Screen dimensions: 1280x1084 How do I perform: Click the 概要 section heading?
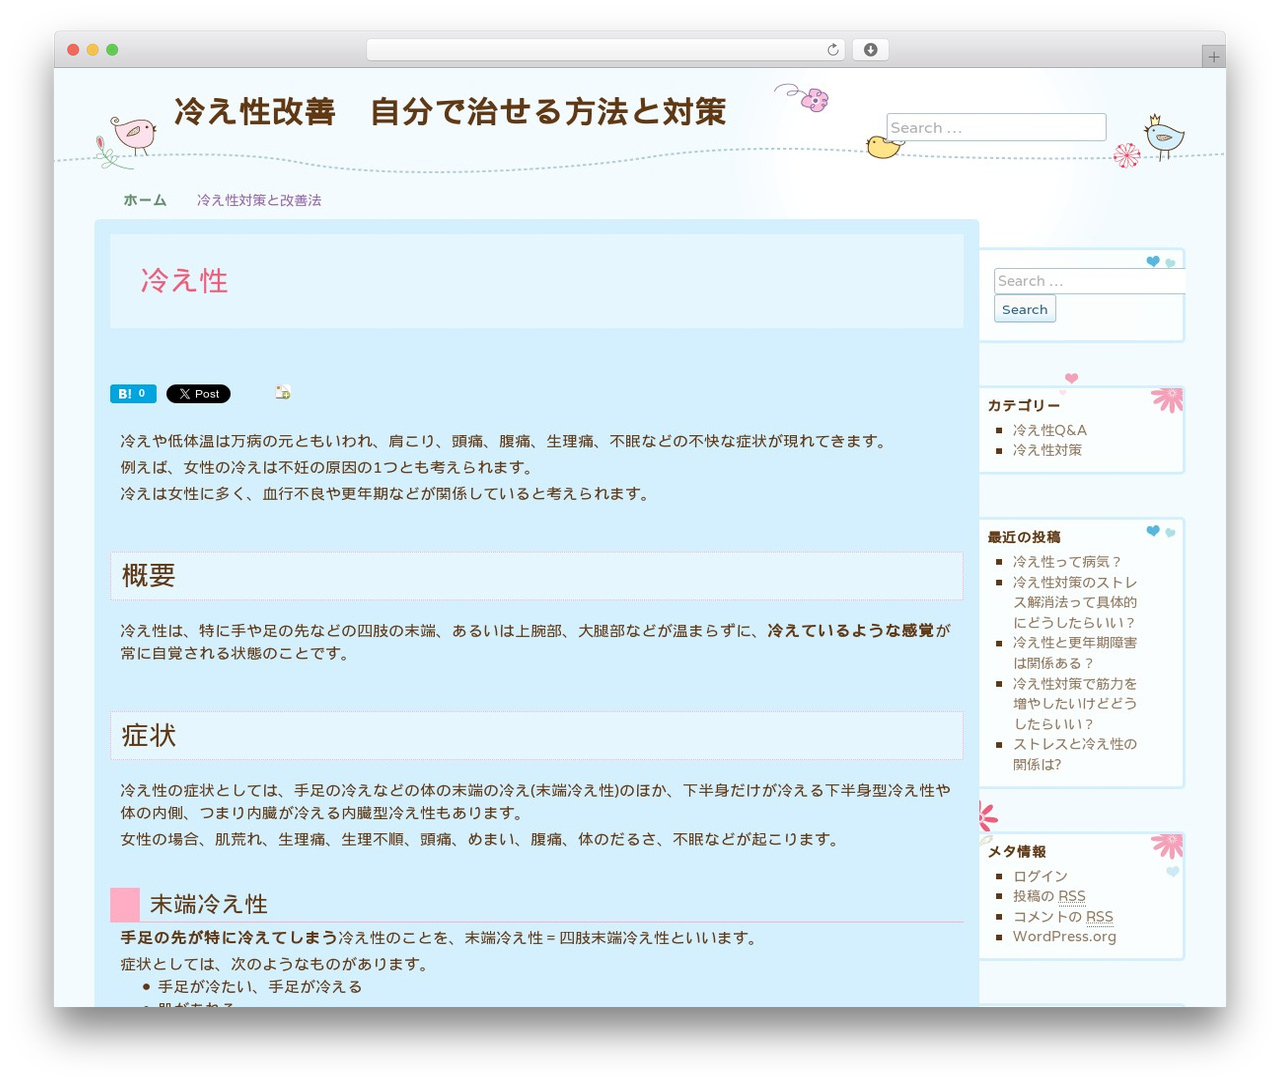pyautogui.click(x=148, y=576)
